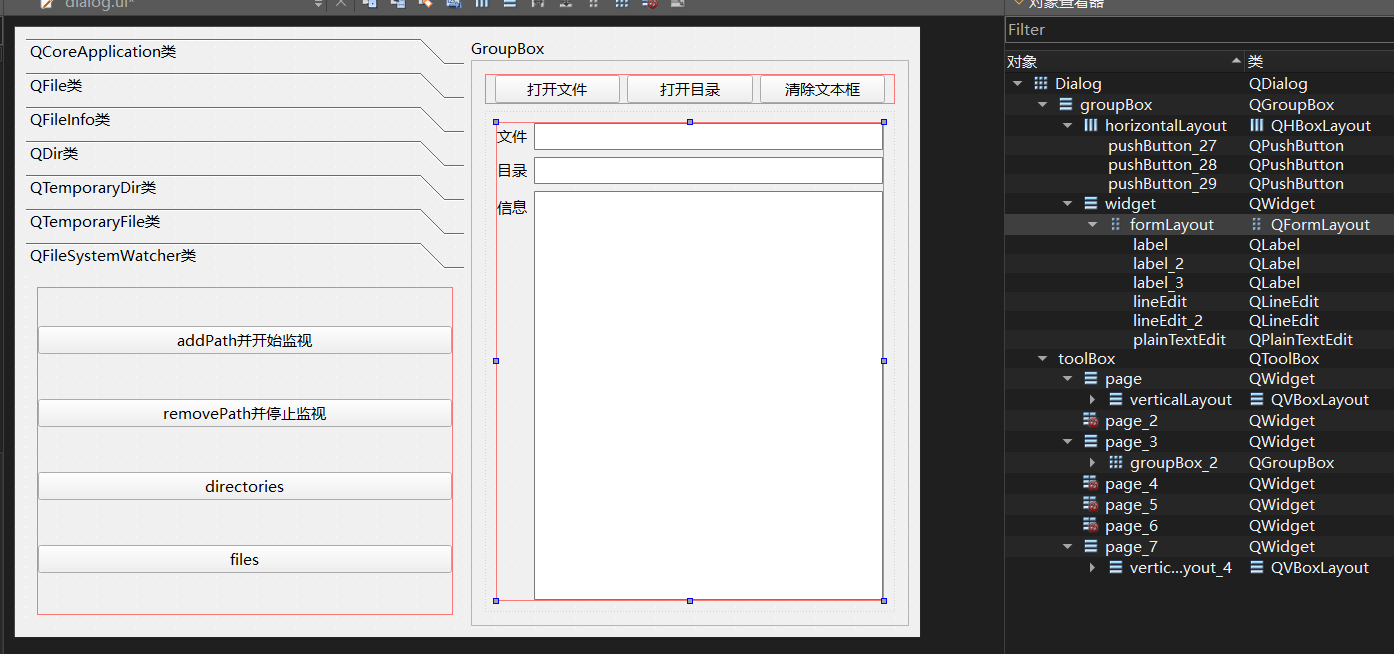Sort by the 对象 column header
Image resolution: width=1394 pixels, height=654 pixels.
[x=1124, y=61]
